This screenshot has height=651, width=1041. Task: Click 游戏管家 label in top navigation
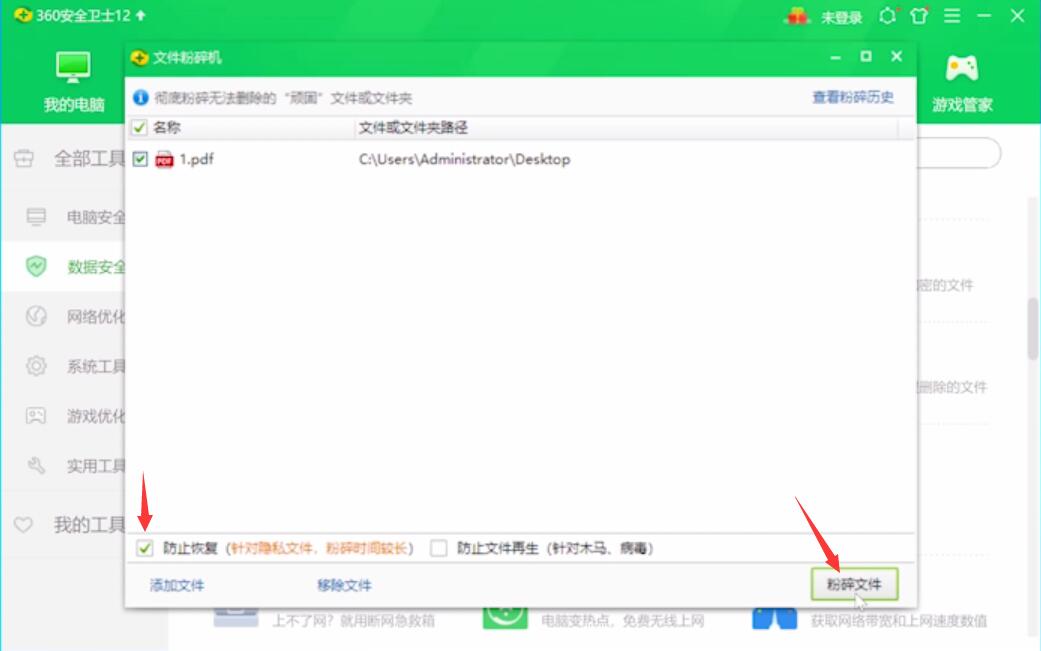(962, 105)
